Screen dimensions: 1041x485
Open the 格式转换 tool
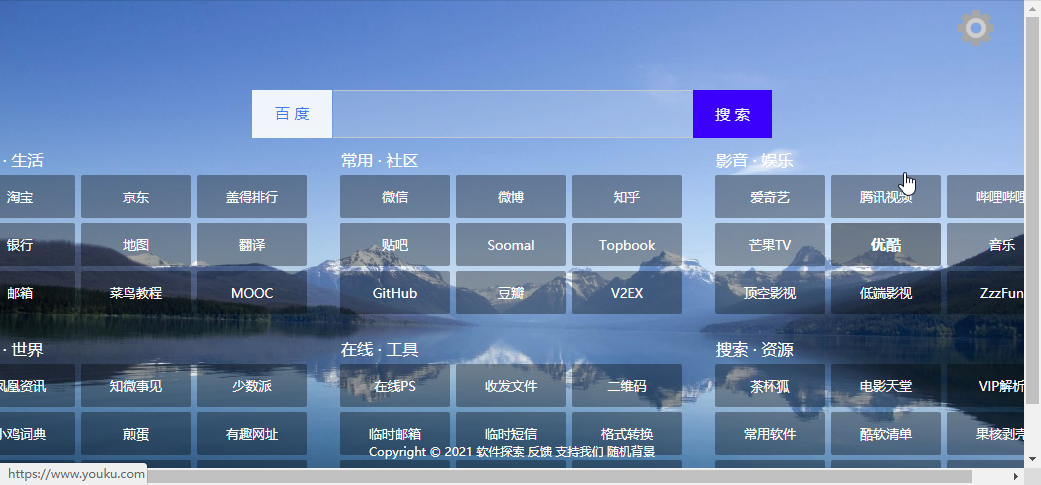(627, 433)
